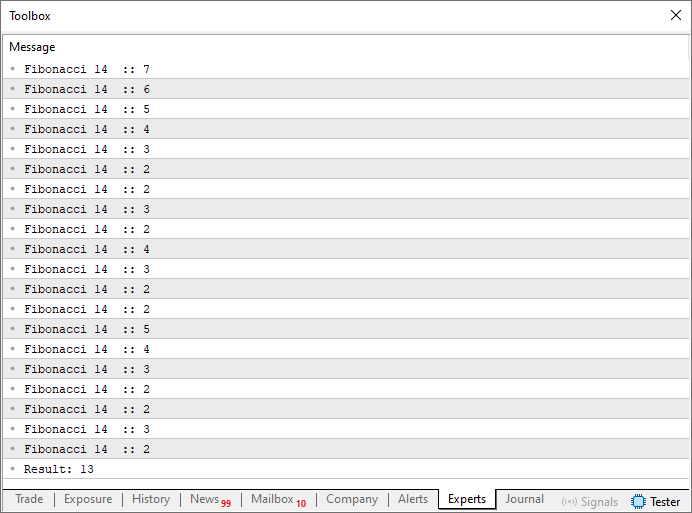Open the History tab

(151, 499)
